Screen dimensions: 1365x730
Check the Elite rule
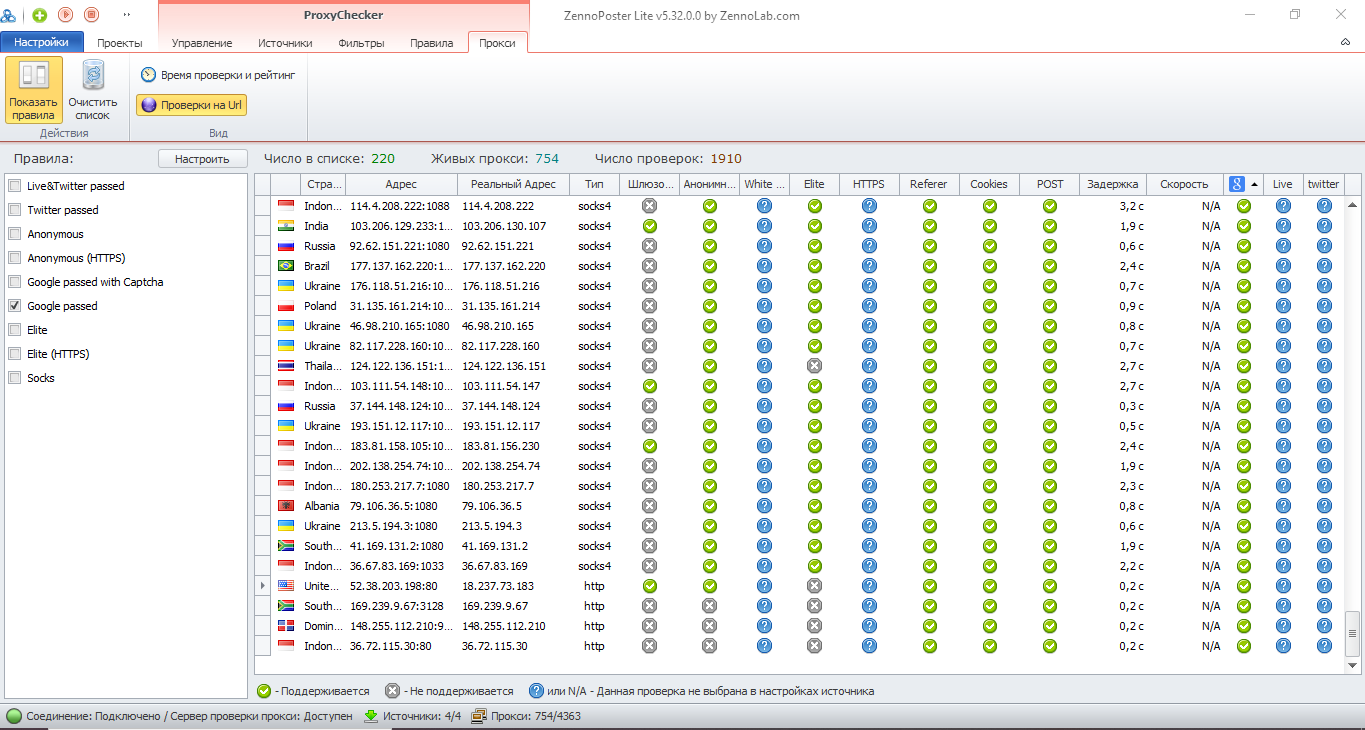click(15, 330)
